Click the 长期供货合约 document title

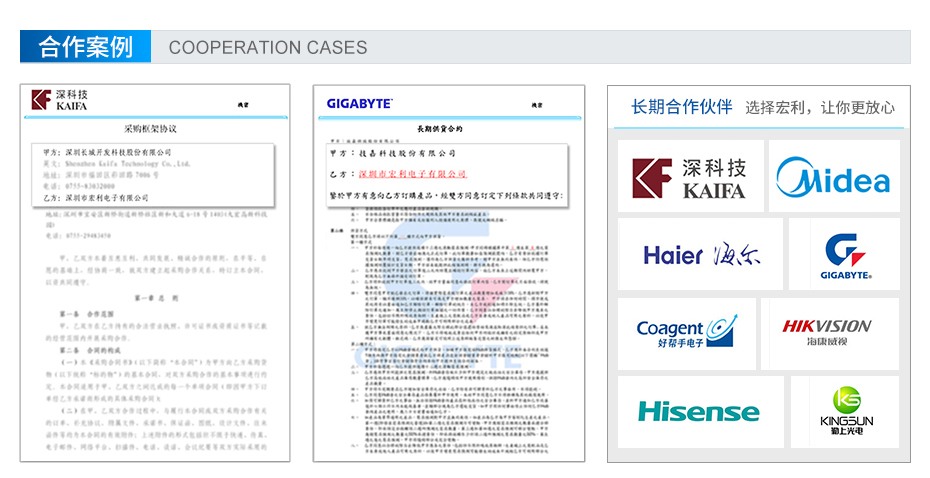(440, 129)
